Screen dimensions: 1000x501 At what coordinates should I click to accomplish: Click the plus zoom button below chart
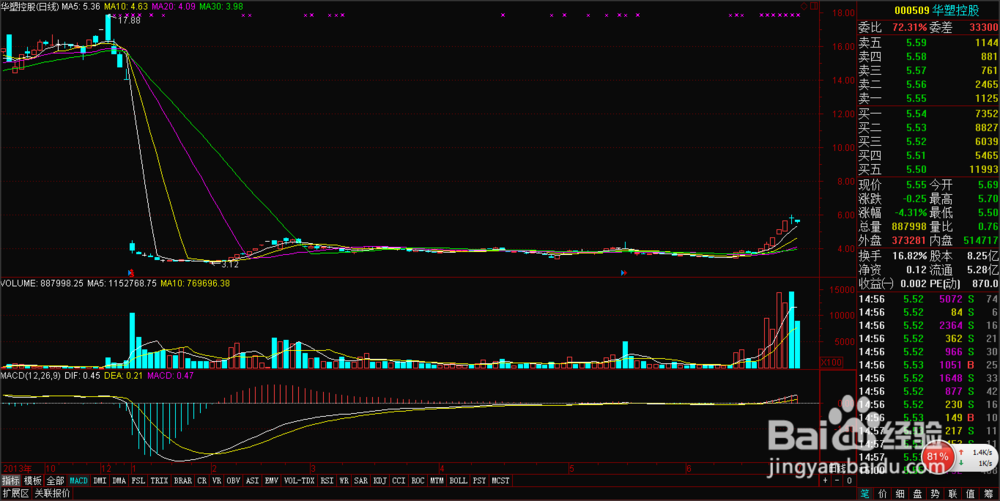pos(825,481)
